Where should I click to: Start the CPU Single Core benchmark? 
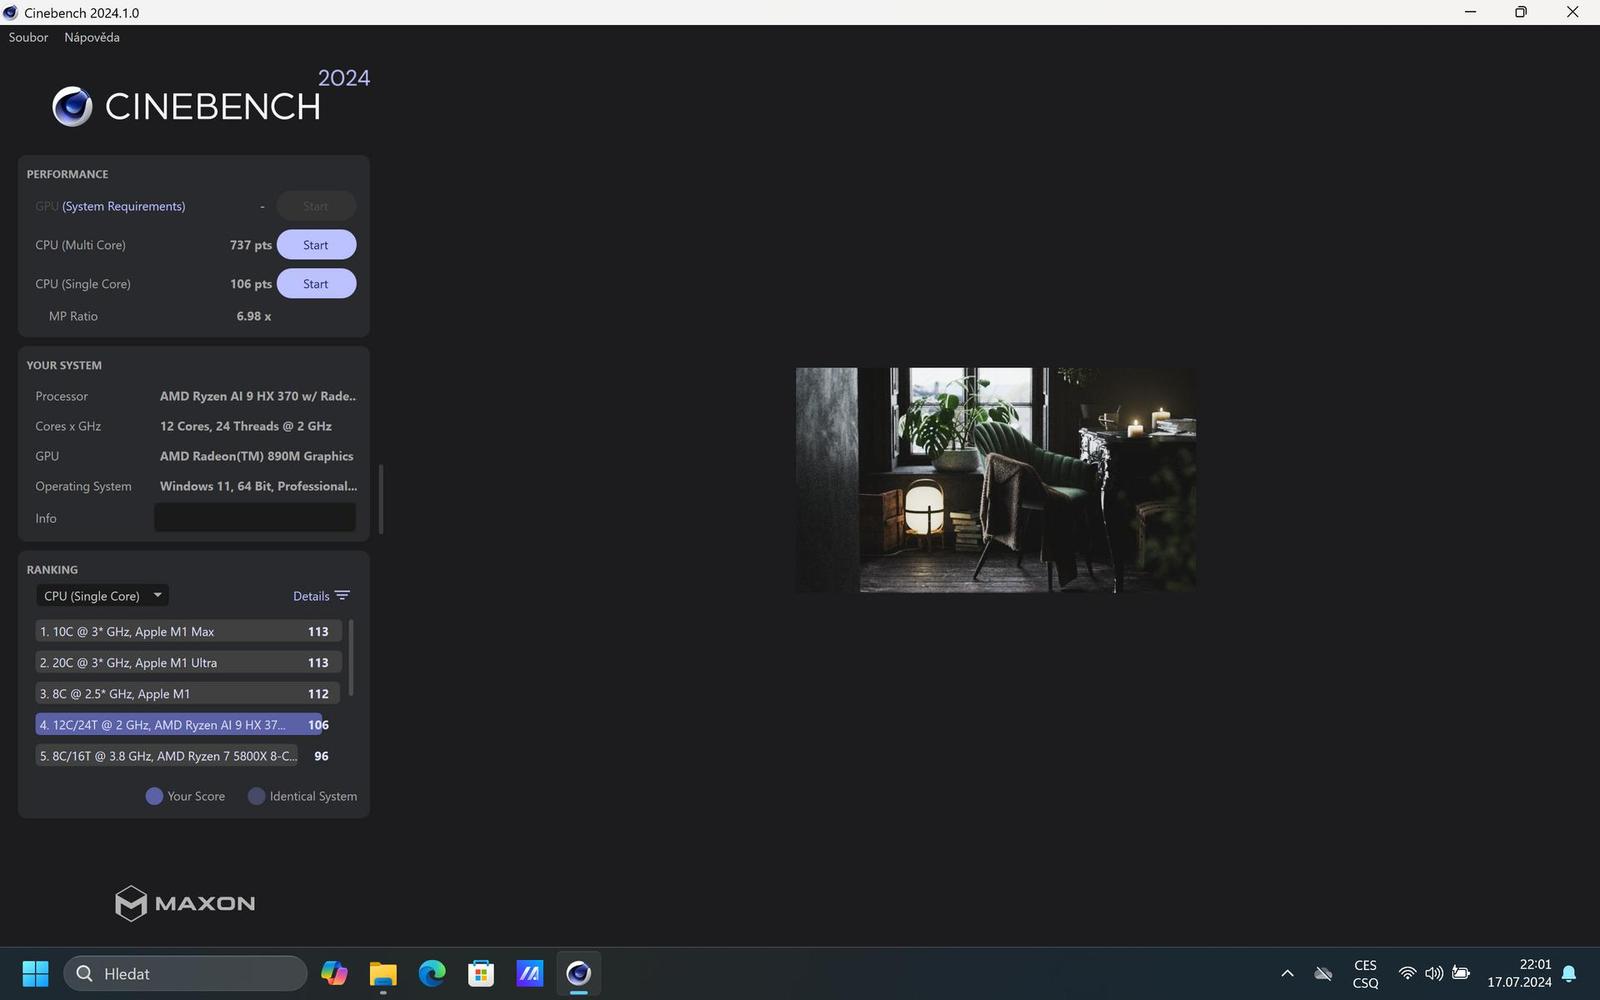pyautogui.click(x=316, y=284)
